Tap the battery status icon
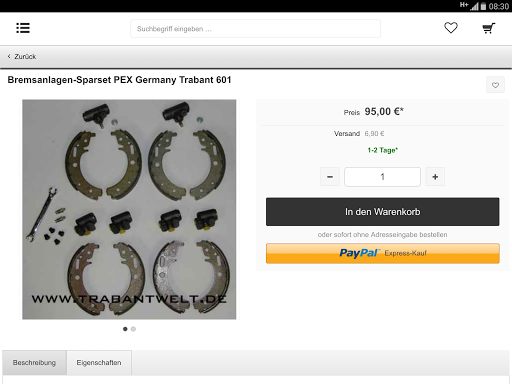The image size is (512, 384). 483,6
